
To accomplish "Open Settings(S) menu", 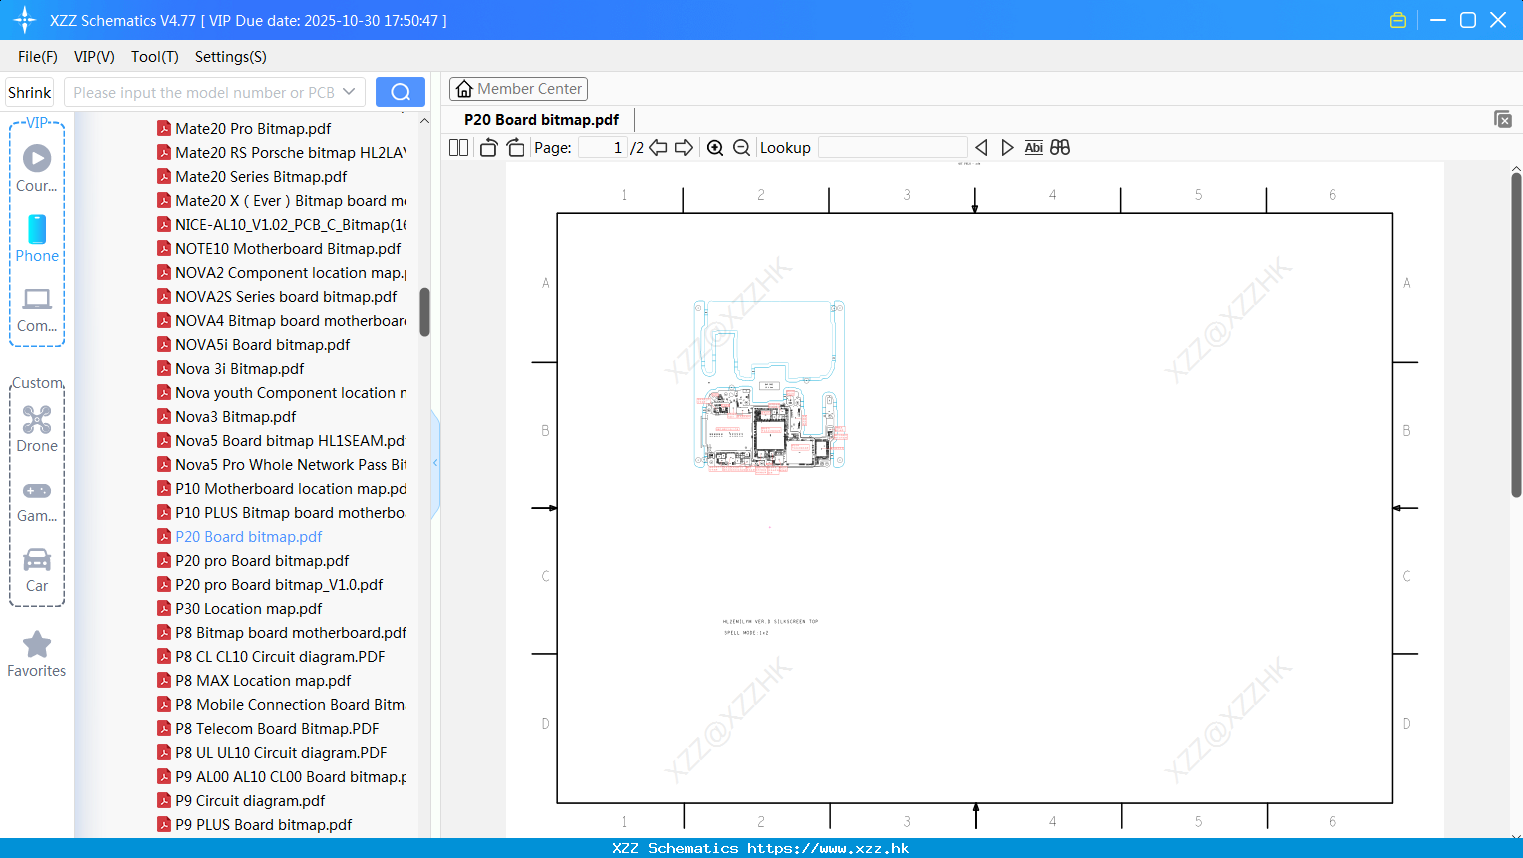I will 231,57.
